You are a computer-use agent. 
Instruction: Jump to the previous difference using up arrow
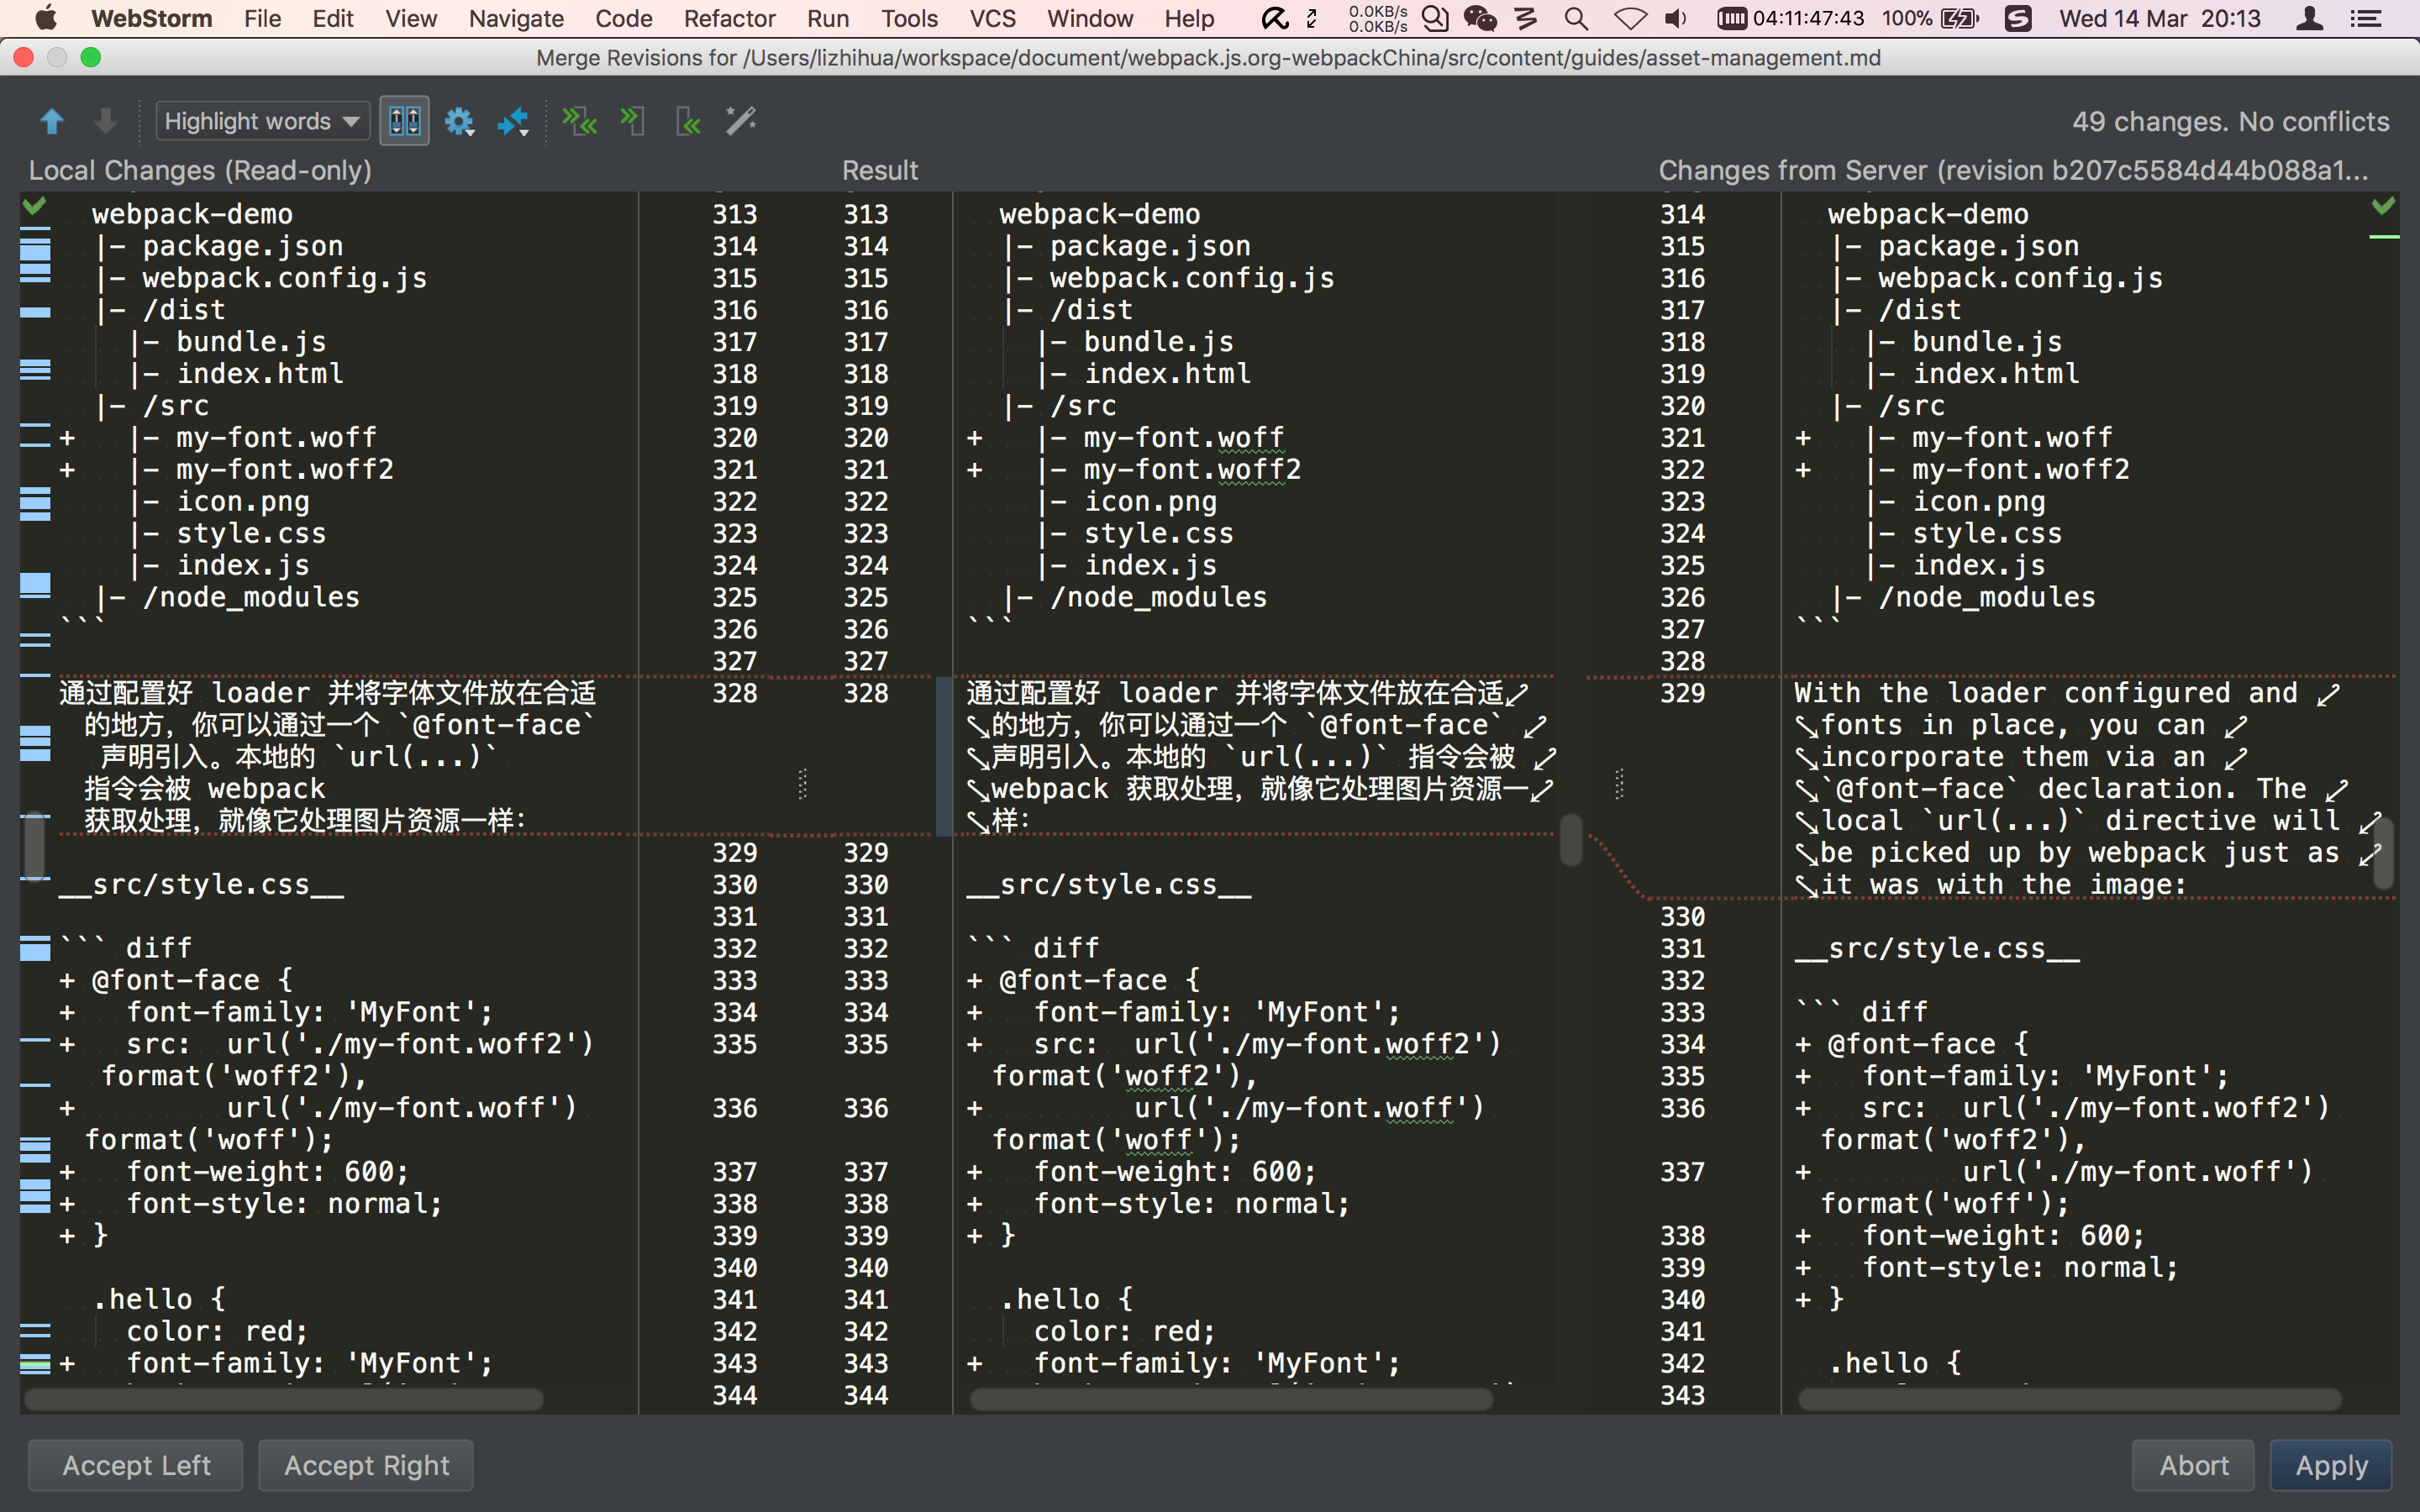[52, 120]
